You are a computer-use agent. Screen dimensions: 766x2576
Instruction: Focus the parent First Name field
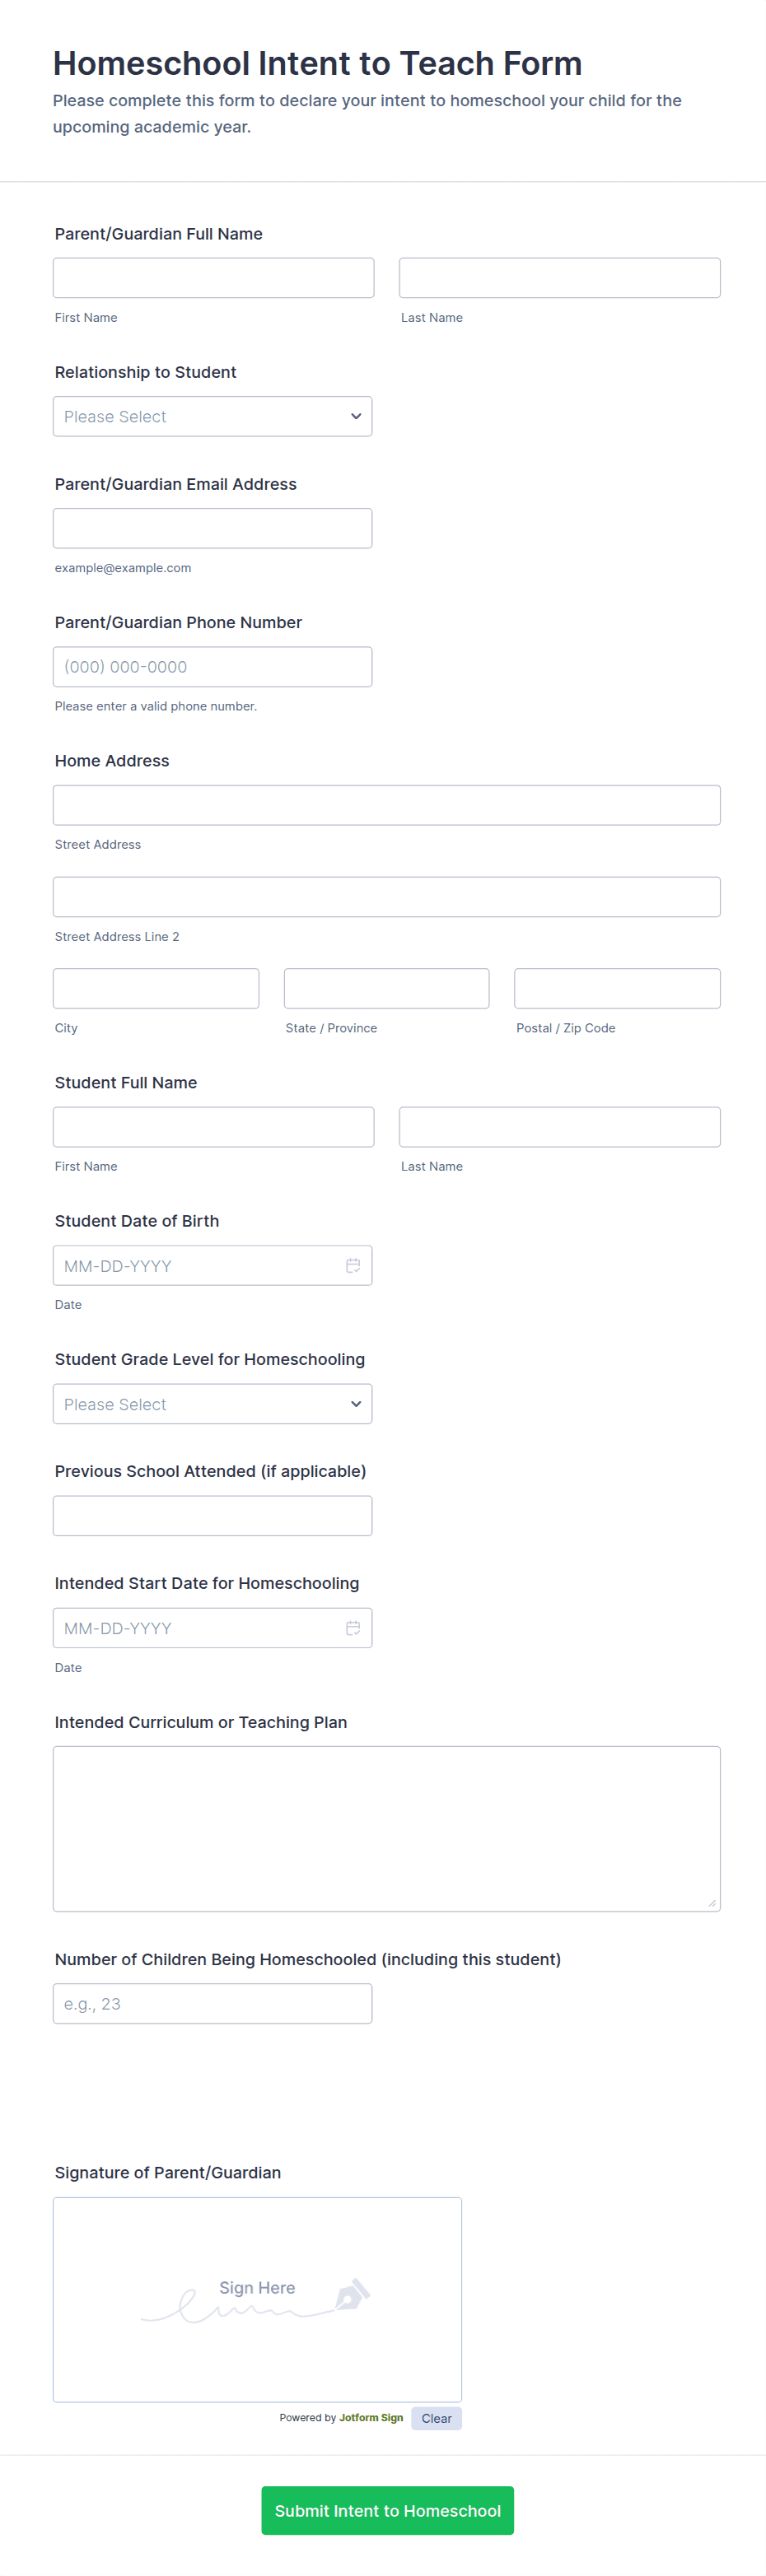click(213, 278)
